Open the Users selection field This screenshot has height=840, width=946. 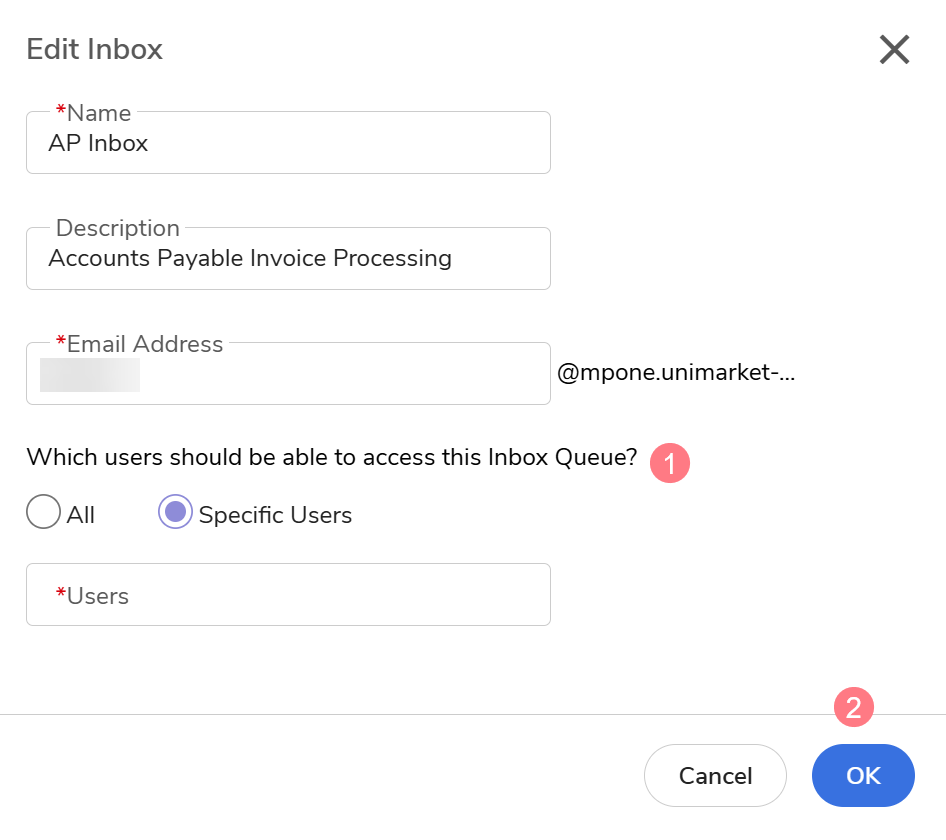click(288, 596)
